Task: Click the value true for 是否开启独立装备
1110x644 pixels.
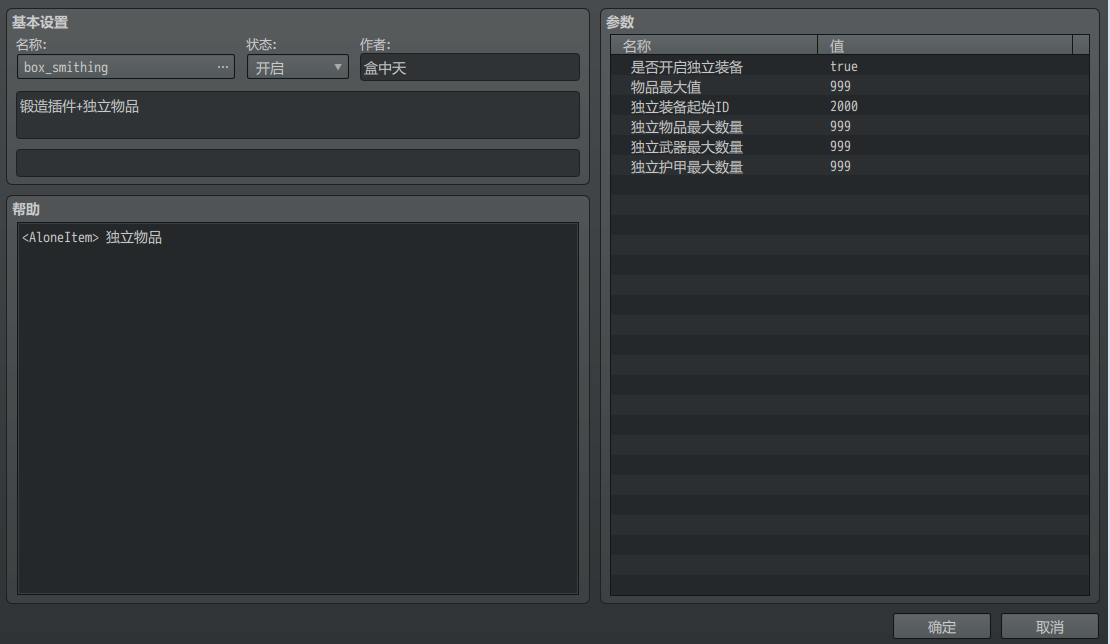Action: pyautogui.click(x=843, y=67)
